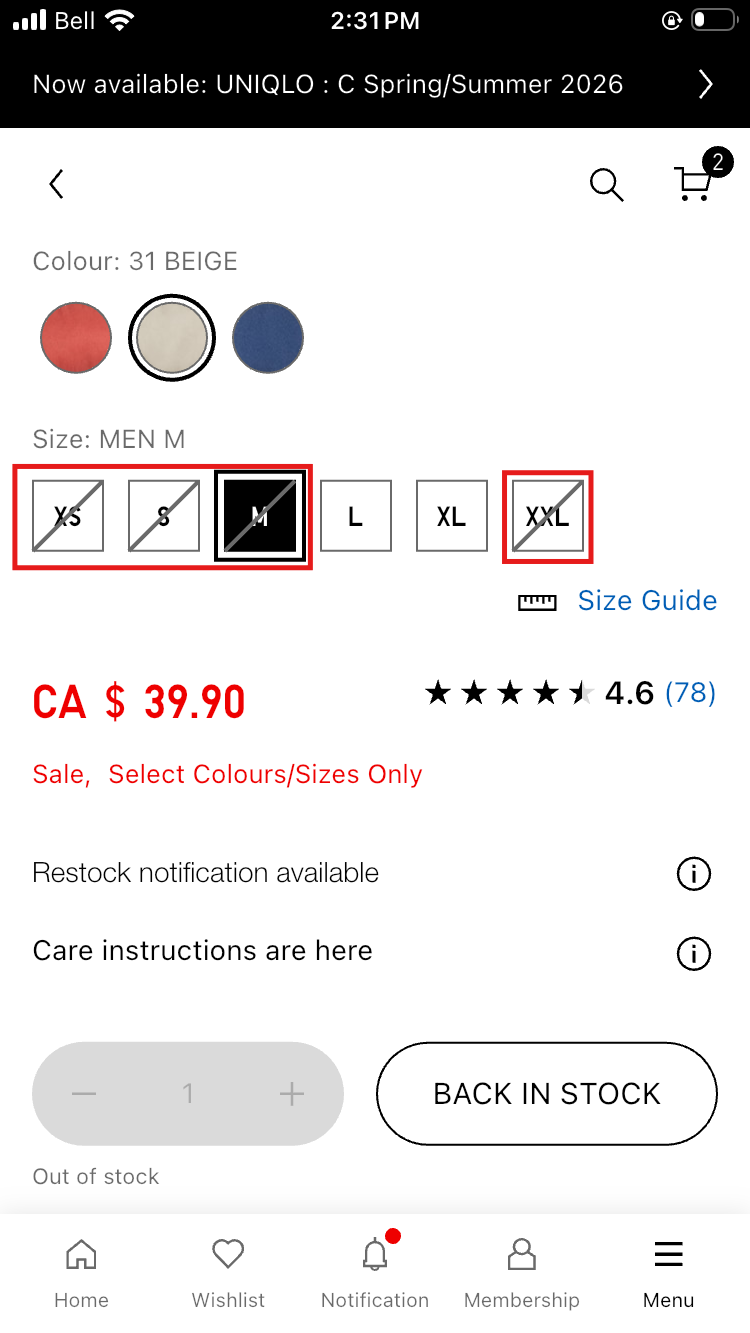
Task: Select size XL
Action: pos(451,516)
